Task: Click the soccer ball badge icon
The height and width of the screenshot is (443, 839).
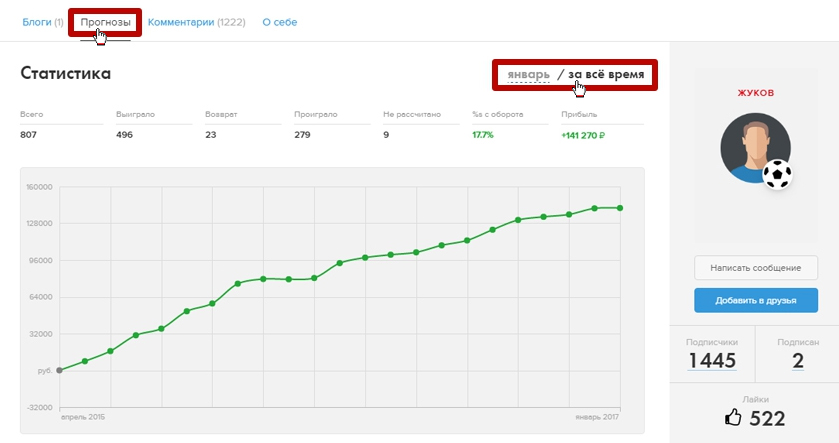Action: click(777, 174)
